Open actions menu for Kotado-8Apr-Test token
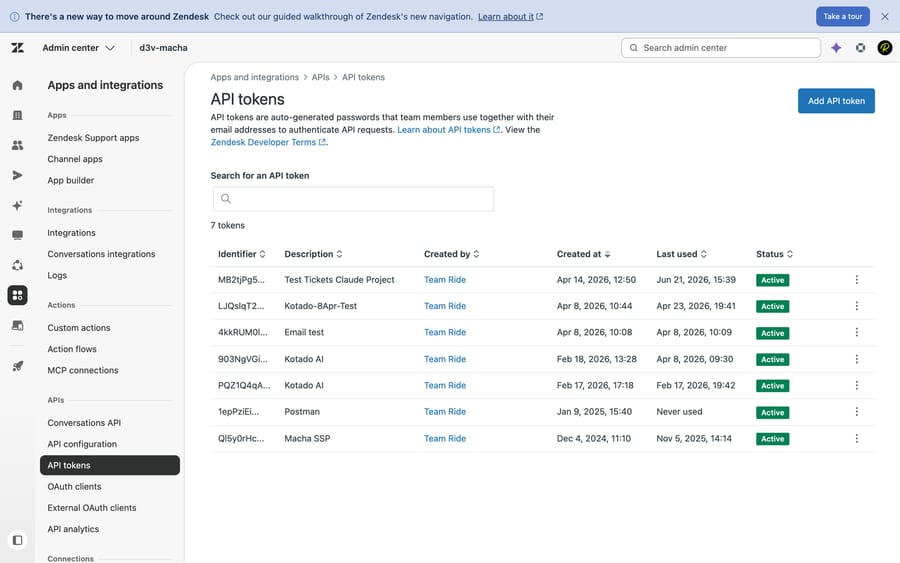Viewport: 900px width, 563px height. pos(856,306)
